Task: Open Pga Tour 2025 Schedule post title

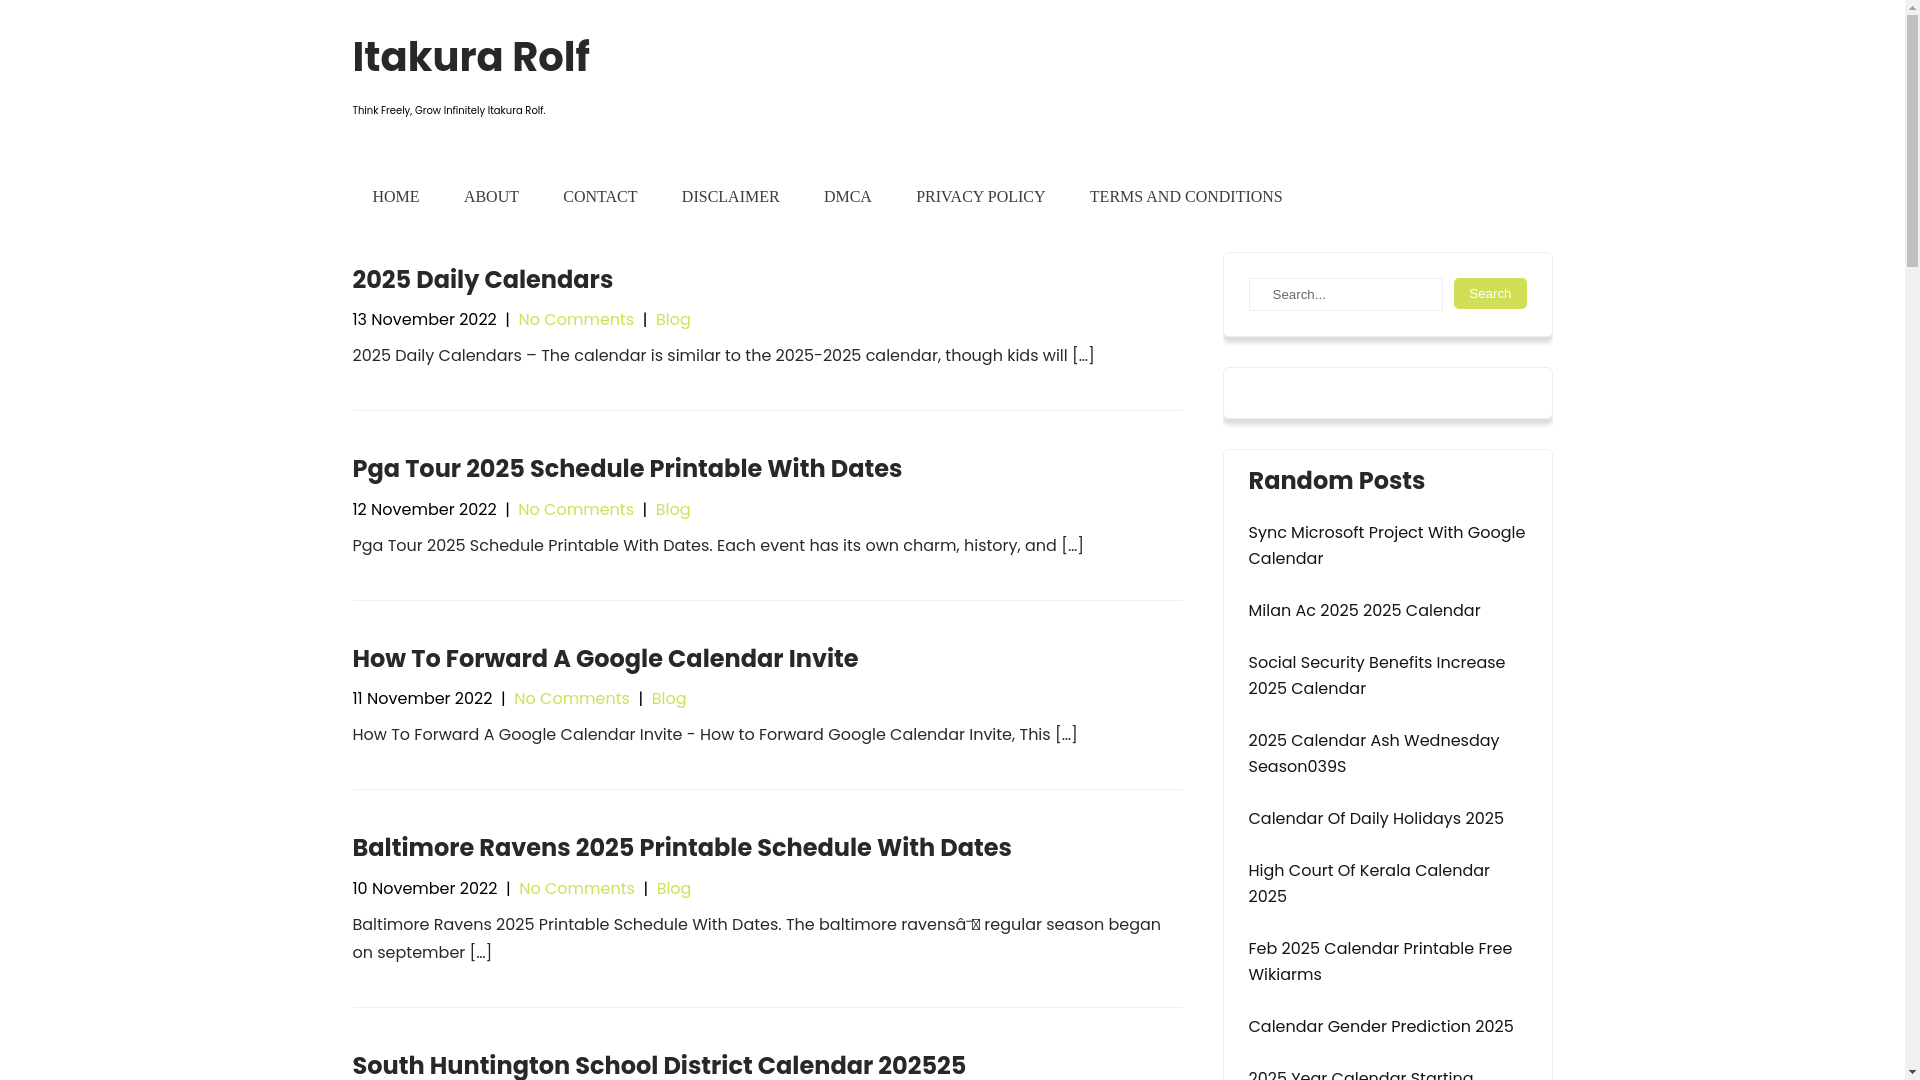Action: point(627,469)
